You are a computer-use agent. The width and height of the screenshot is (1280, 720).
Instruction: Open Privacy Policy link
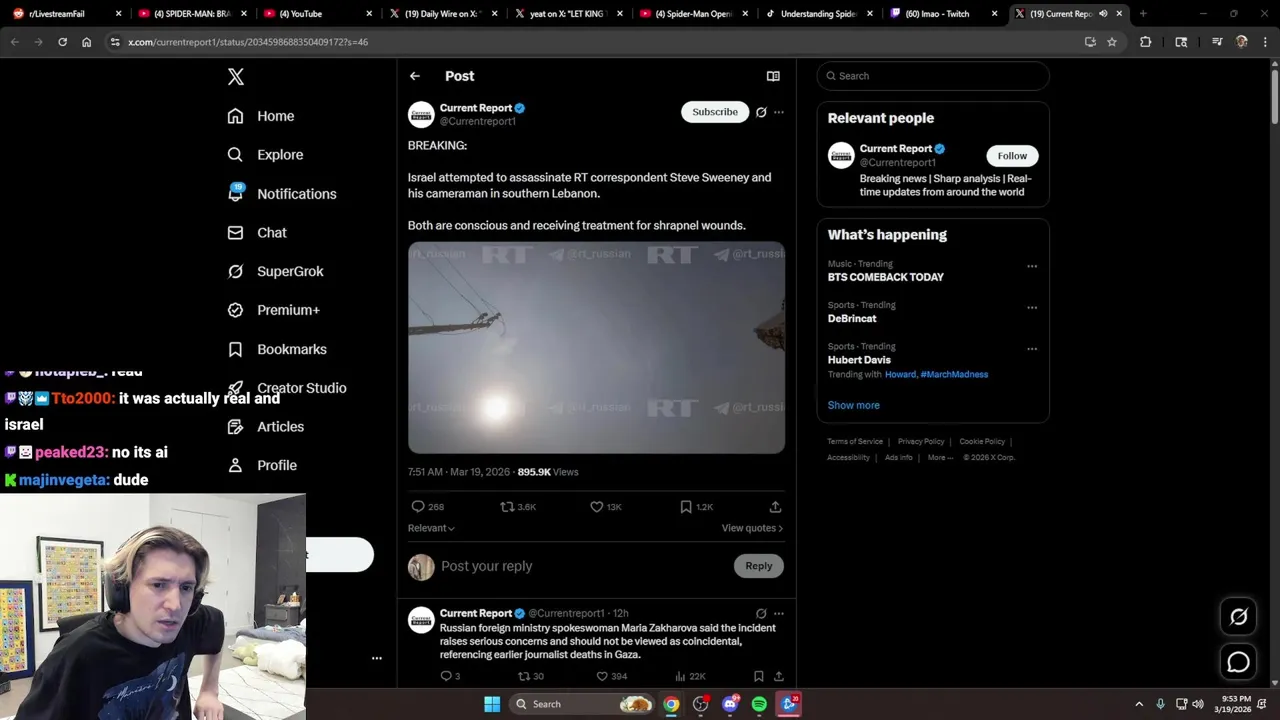pos(921,441)
